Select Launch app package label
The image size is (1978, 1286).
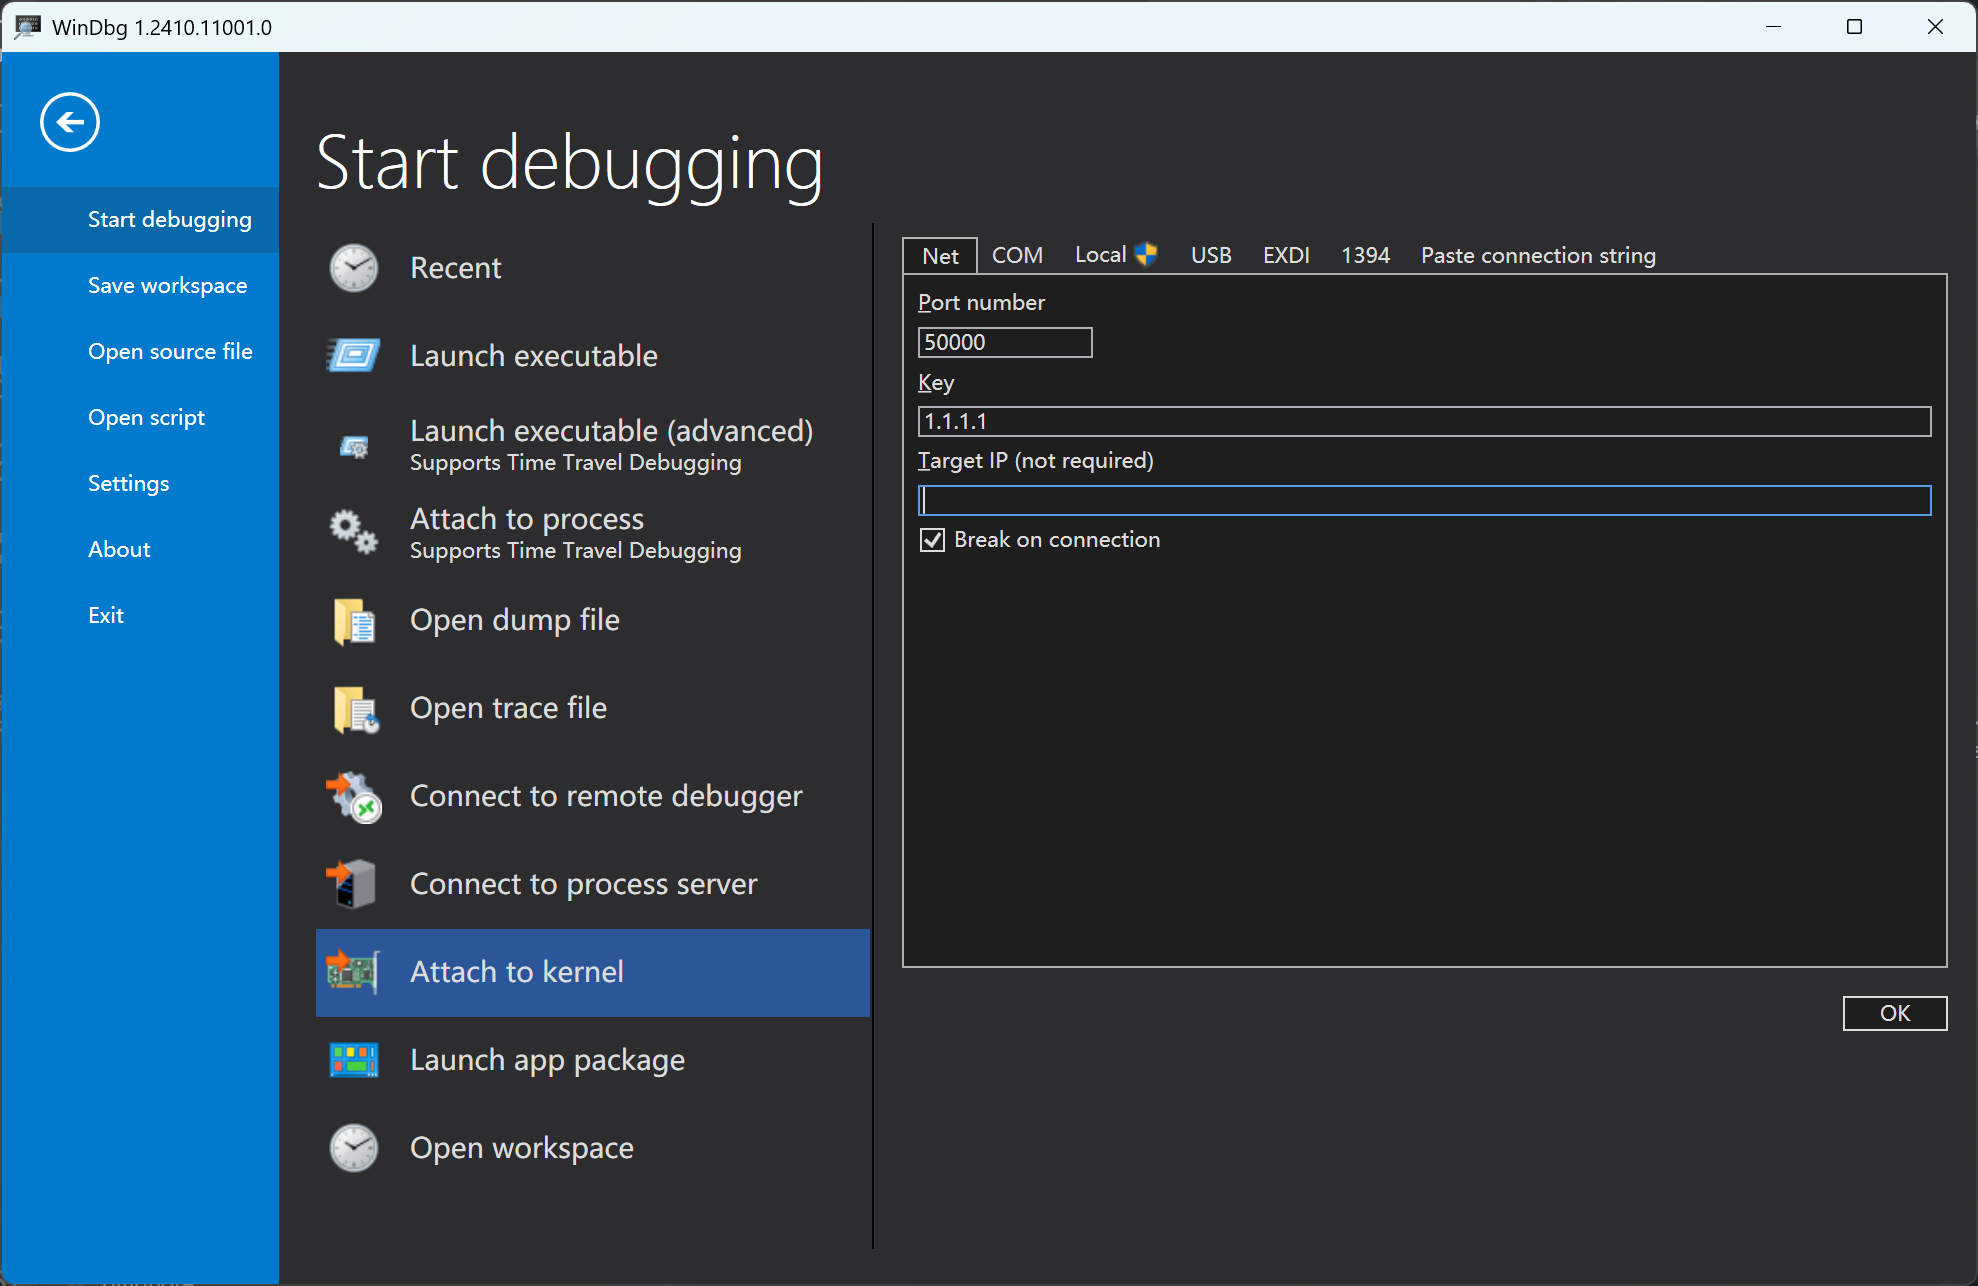[547, 1060]
